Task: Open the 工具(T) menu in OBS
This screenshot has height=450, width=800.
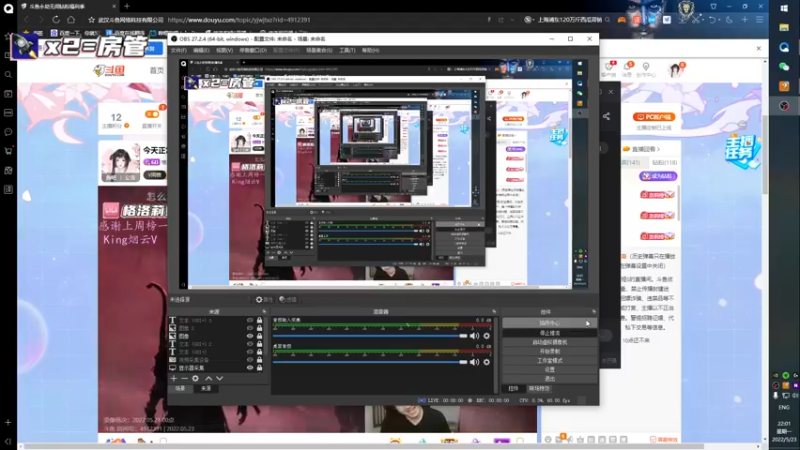Action: point(347,51)
